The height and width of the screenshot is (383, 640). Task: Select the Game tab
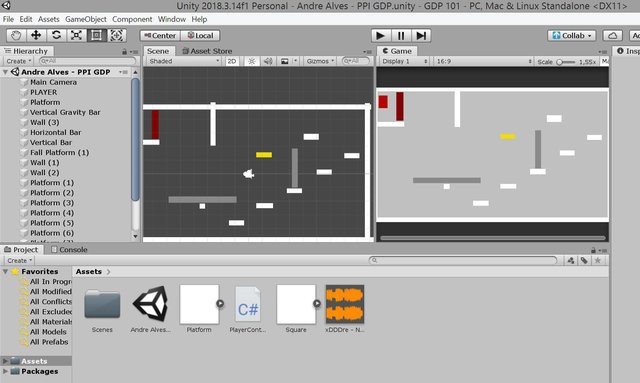coord(397,51)
